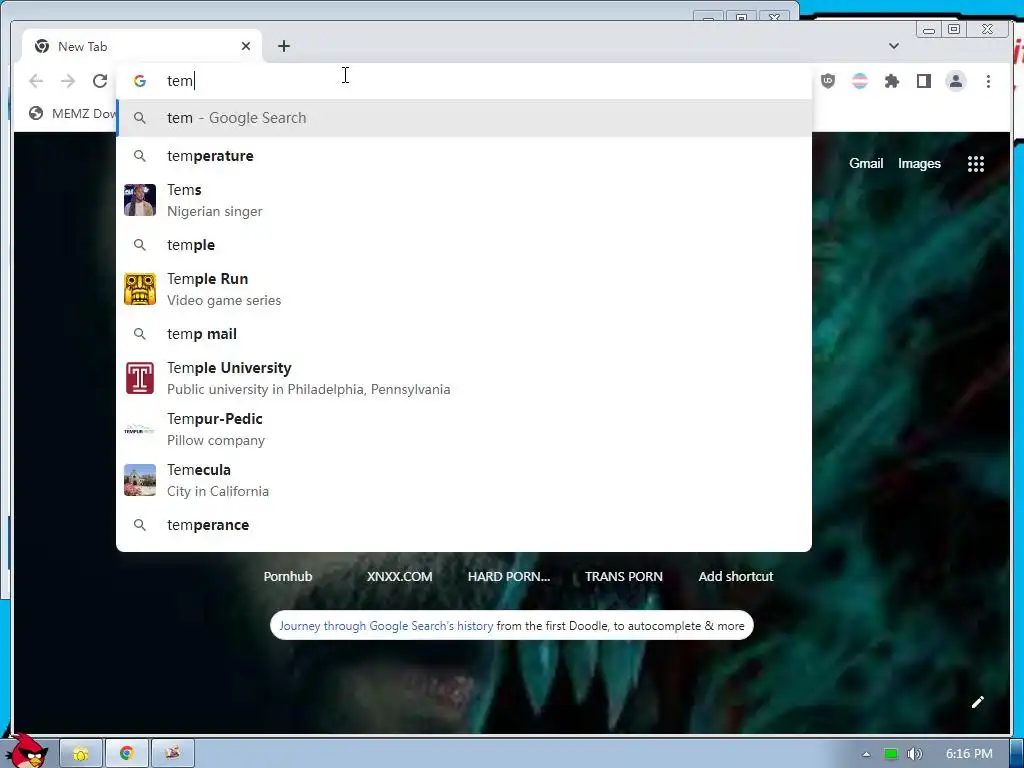This screenshot has width=1024, height=768.
Task: Pick the 'Tempur-Pedic' suggestion
Action: pyautogui.click(x=464, y=429)
